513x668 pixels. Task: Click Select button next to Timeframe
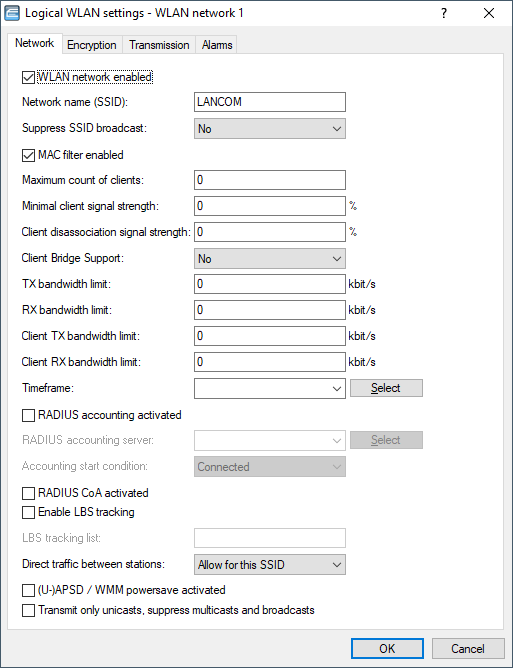coord(386,388)
